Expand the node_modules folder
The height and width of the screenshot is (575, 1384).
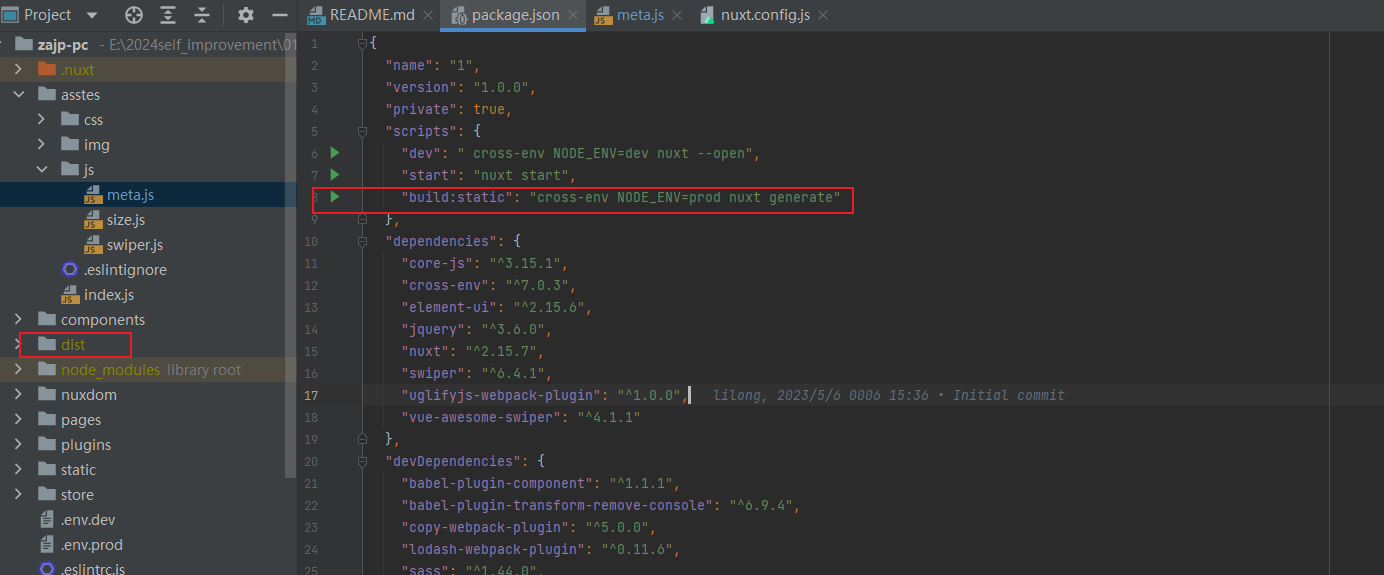[x=19, y=370]
